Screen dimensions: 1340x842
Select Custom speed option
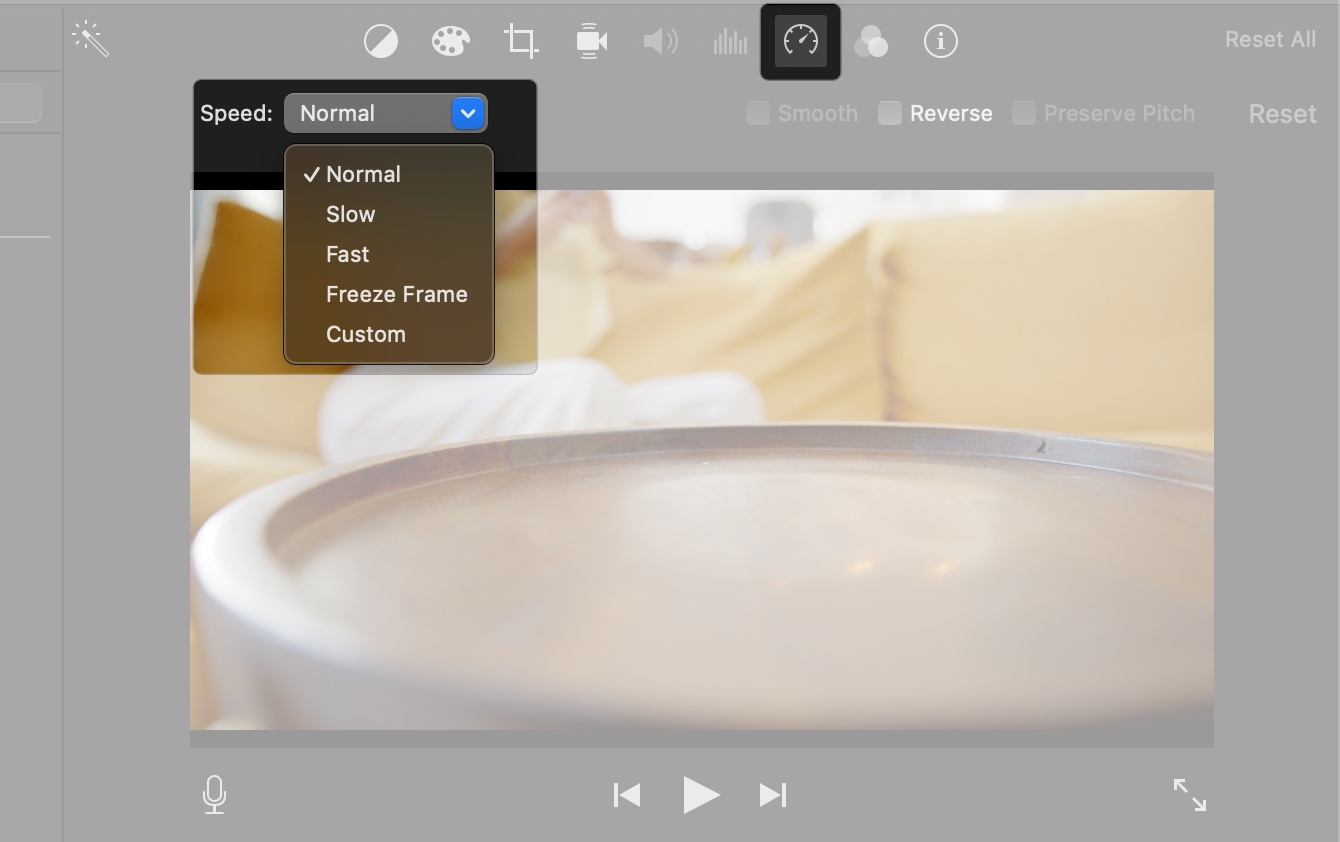(x=365, y=333)
